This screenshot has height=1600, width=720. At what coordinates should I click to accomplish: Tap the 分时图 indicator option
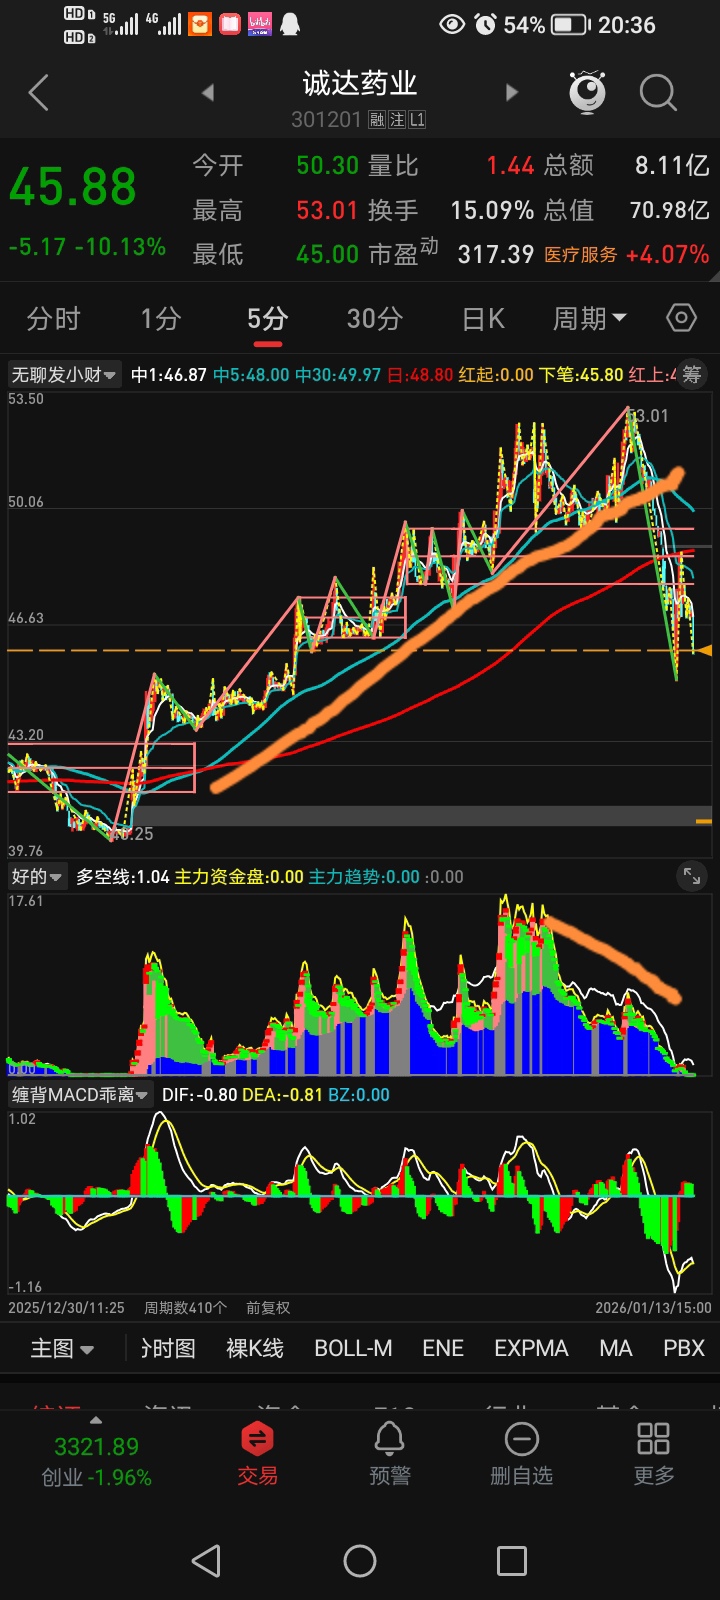[x=168, y=1348]
